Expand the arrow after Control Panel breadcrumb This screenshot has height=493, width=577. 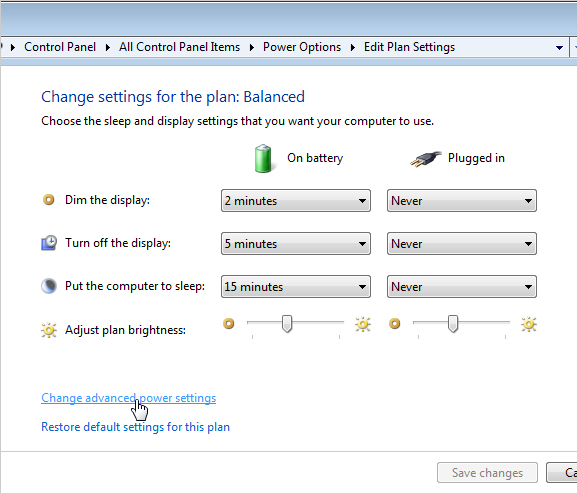pyautogui.click(x=108, y=47)
